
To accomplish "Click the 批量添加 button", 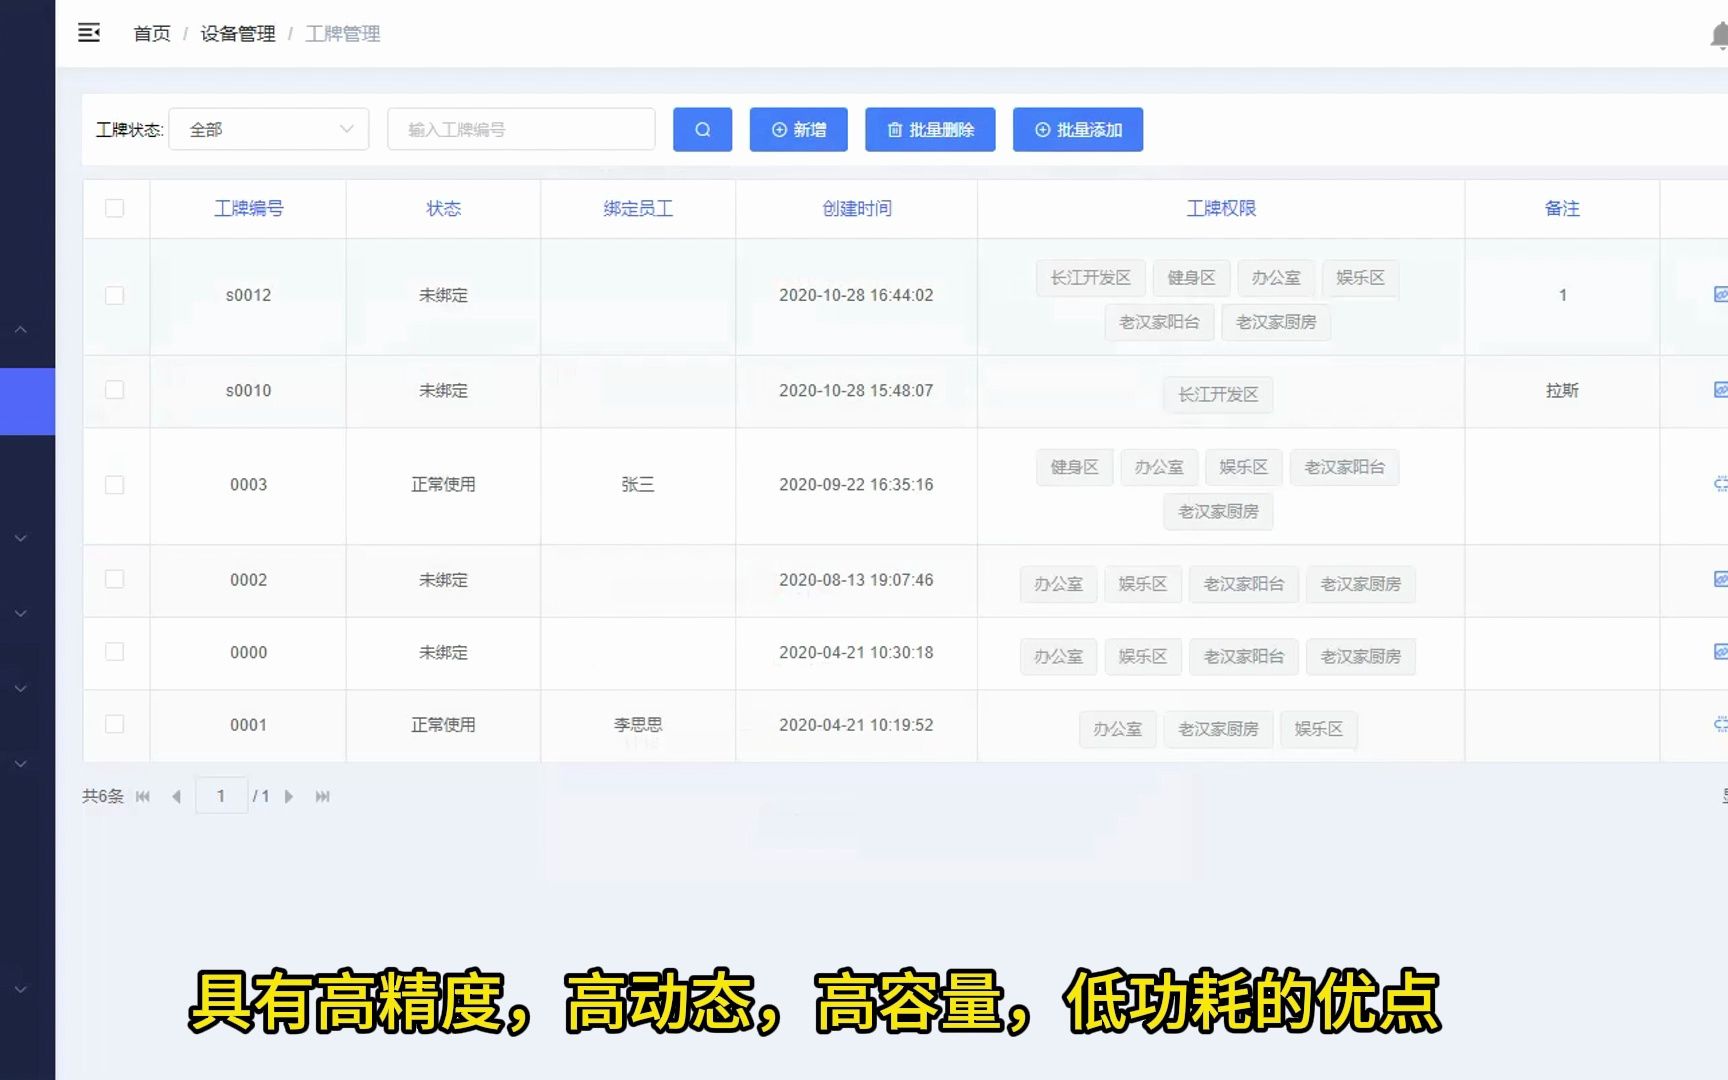I will (1078, 130).
